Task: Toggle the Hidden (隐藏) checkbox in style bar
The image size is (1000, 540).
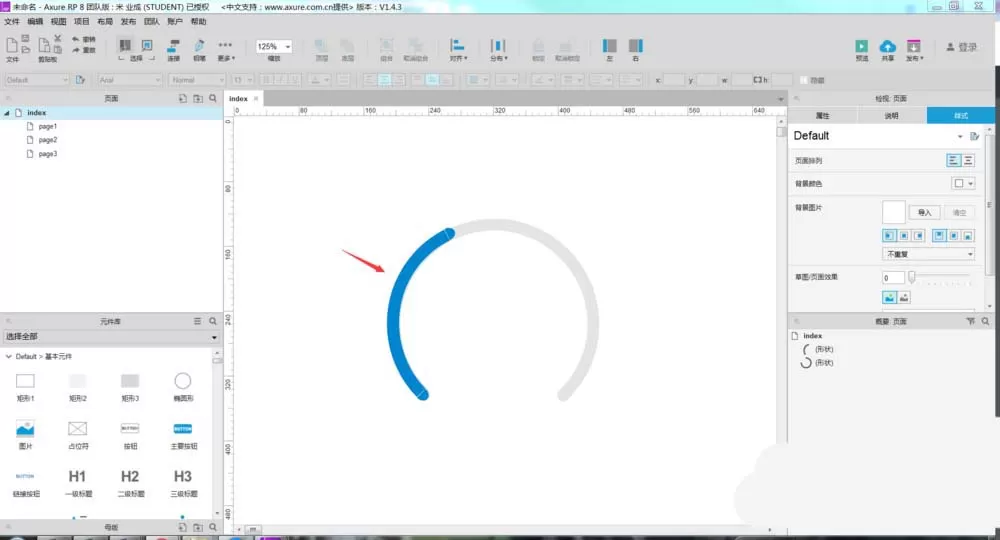Action: (x=803, y=80)
